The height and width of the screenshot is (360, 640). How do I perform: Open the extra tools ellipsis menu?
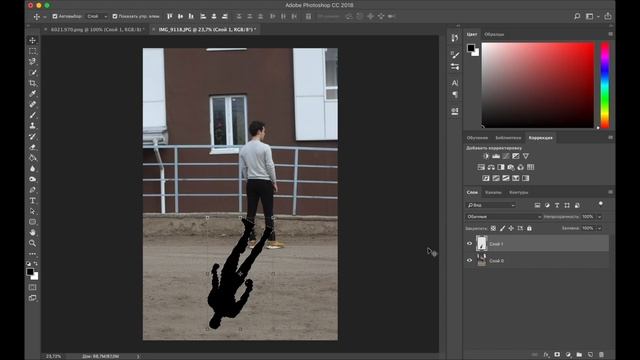(x=32, y=253)
